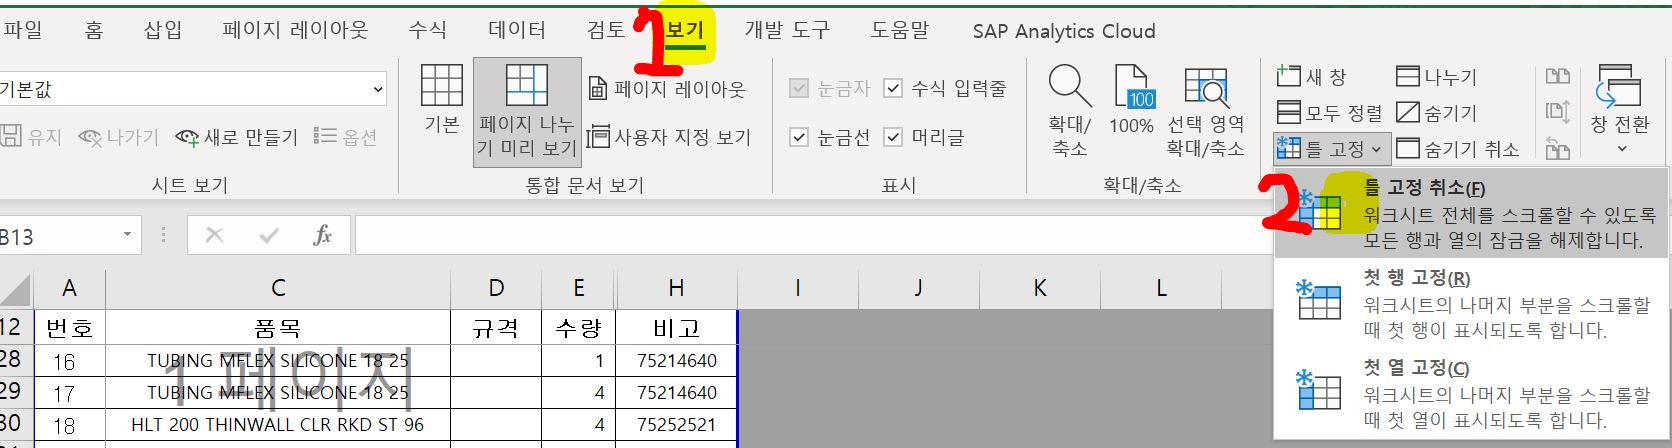Select column K header

pos(1040,288)
